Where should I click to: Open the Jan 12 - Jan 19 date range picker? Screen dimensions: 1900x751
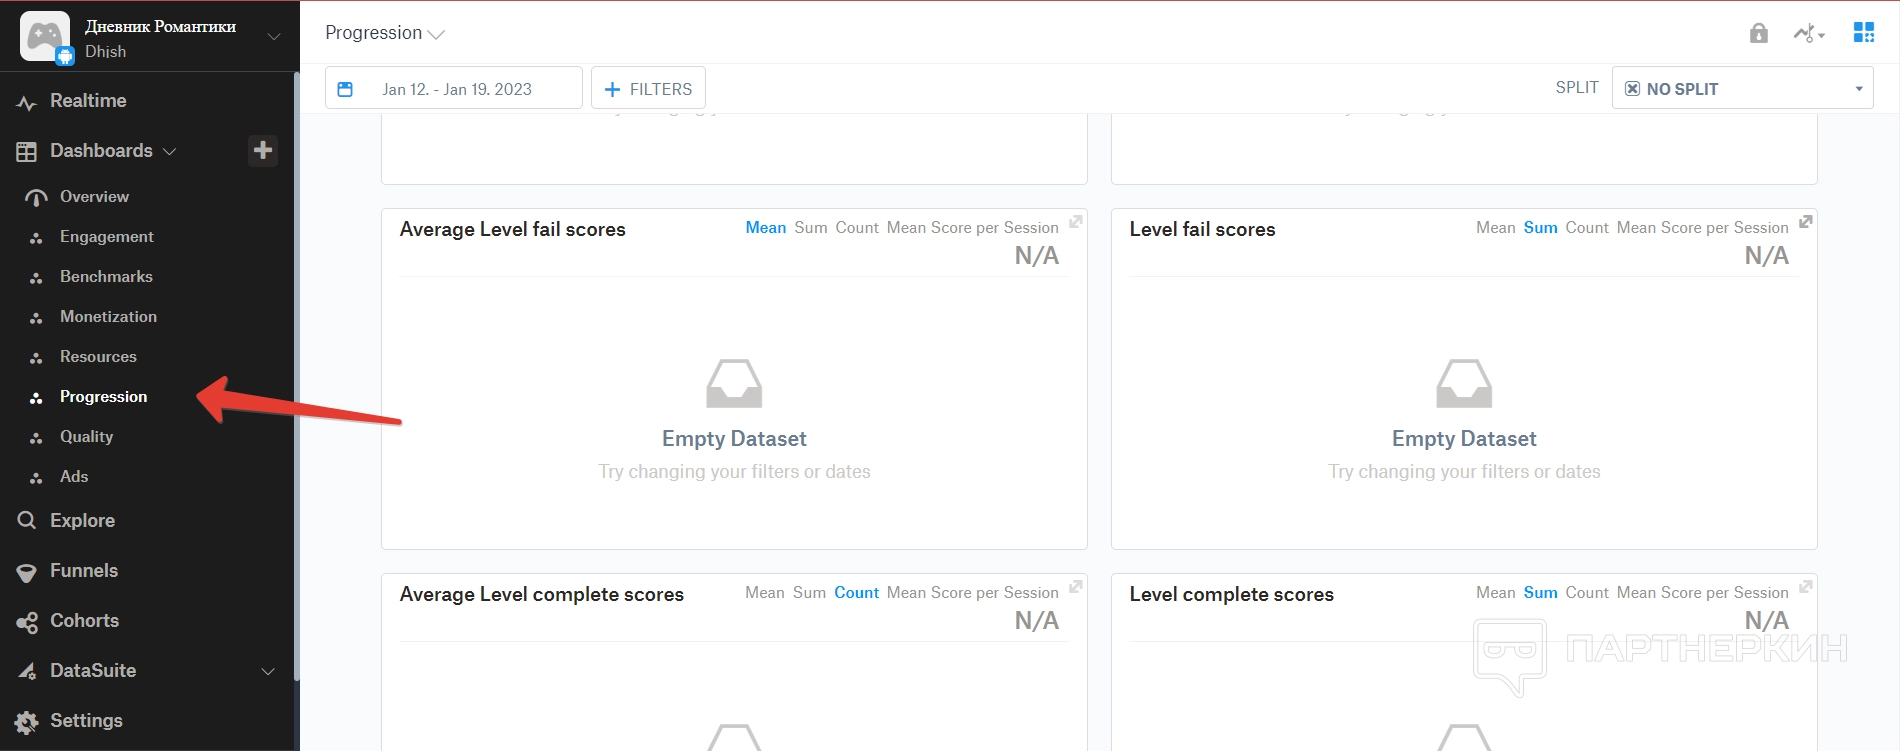[454, 88]
